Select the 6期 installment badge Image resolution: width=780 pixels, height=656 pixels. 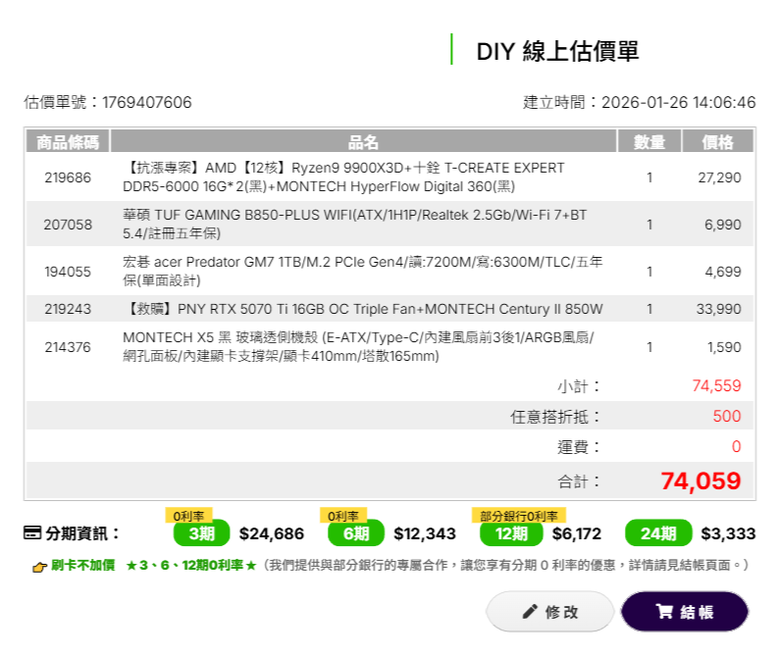(x=356, y=533)
